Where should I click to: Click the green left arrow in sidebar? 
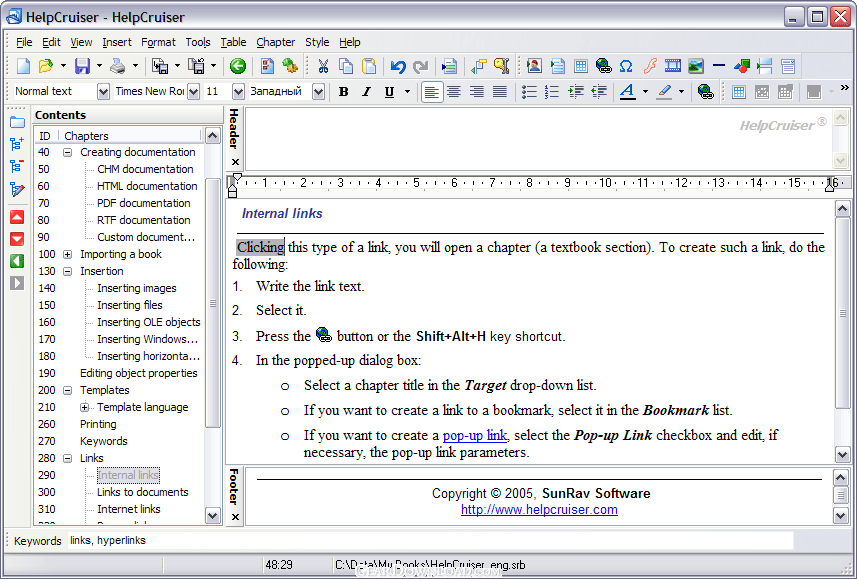click(17, 261)
